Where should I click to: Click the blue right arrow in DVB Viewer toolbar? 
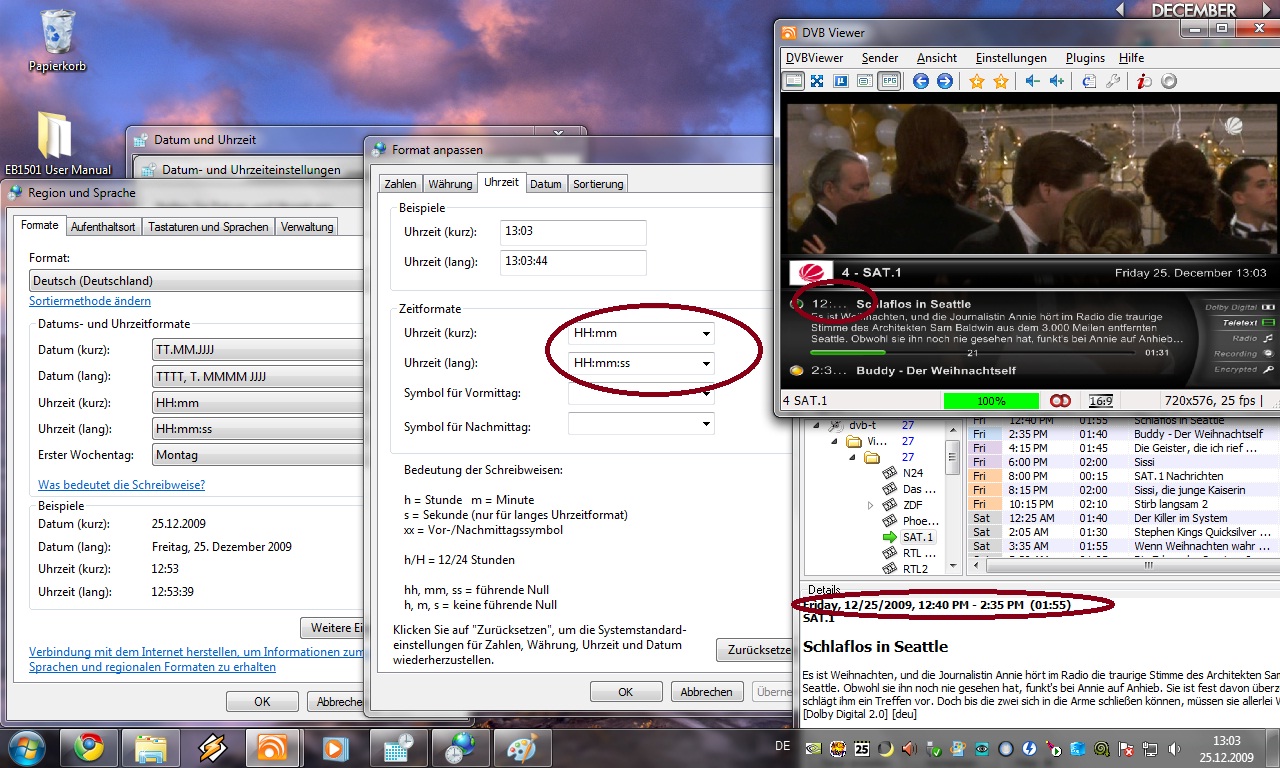(945, 81)
